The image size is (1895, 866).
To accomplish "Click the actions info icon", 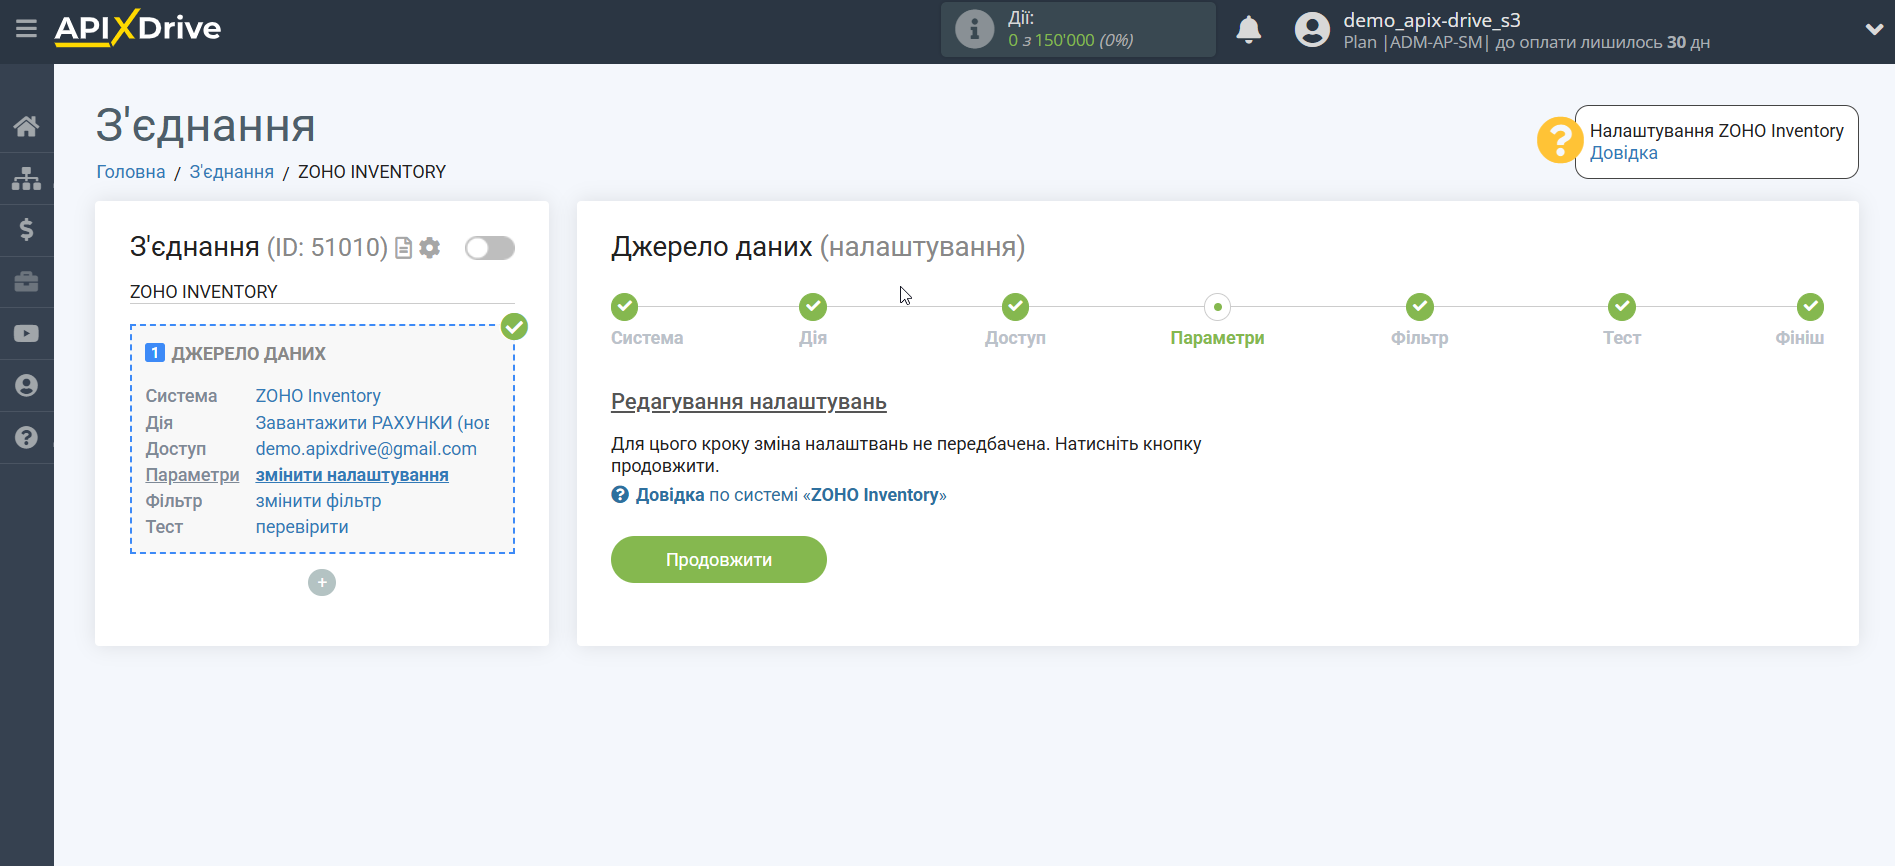I will click(x=974, y=29).
